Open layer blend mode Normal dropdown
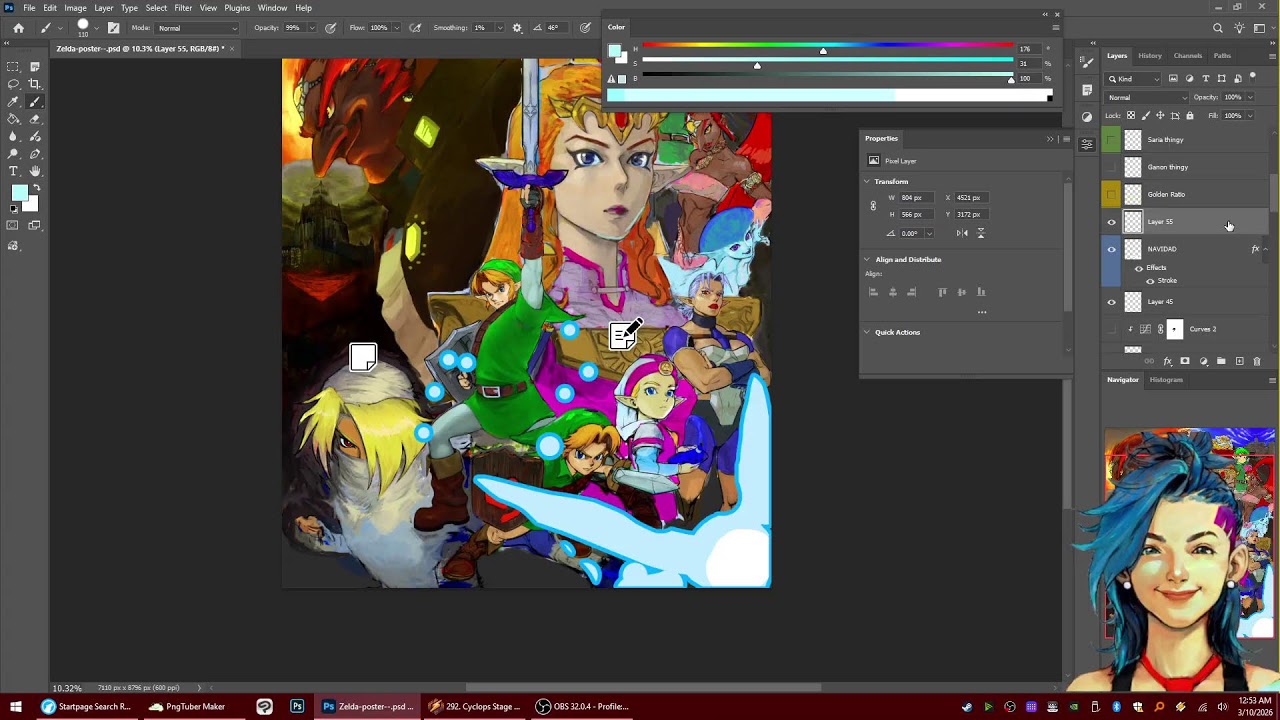The height and width of the screenshot is (720, 1280). click(1147, 98)
